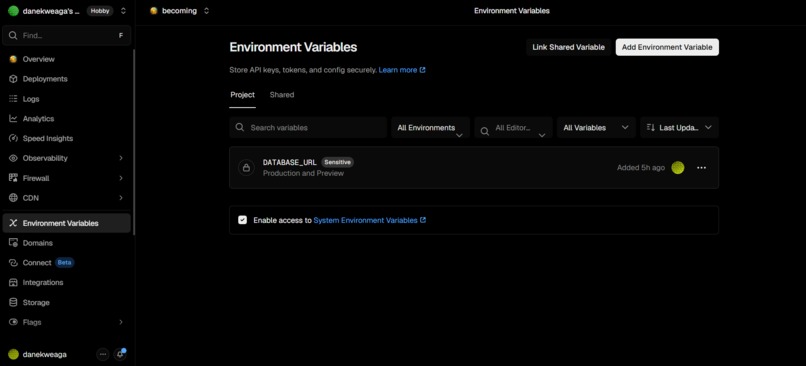Click the green team avatar at top left
This screenshot has width=806, height=366.
[13, 11]
